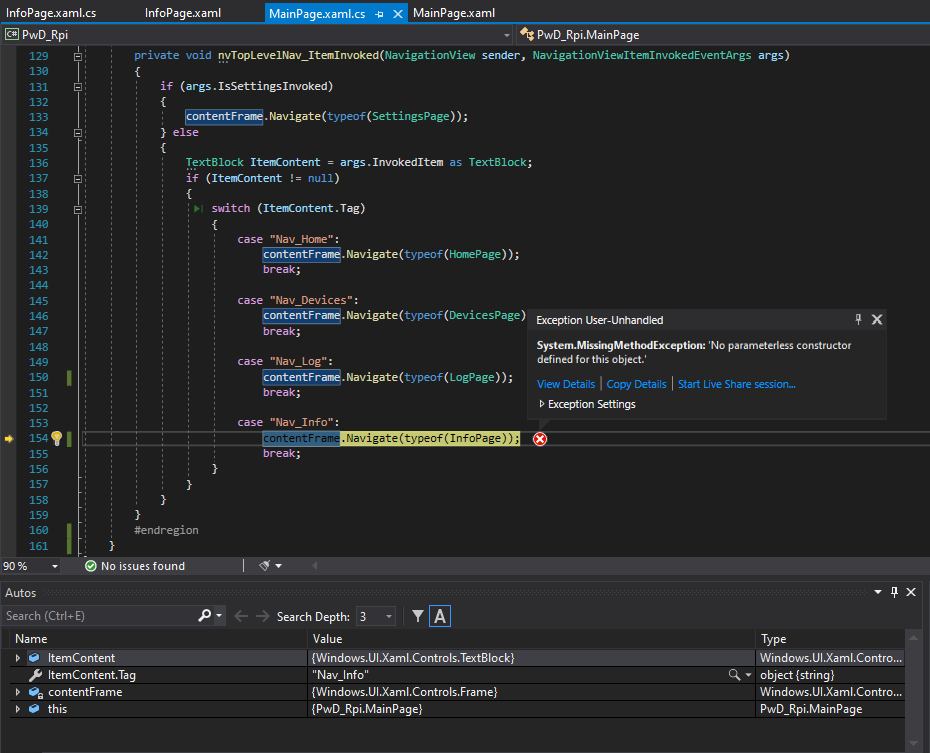This screenshot has height=753, width=930.
Task: Expand Exception Settings section
Action: click(542, 404)
